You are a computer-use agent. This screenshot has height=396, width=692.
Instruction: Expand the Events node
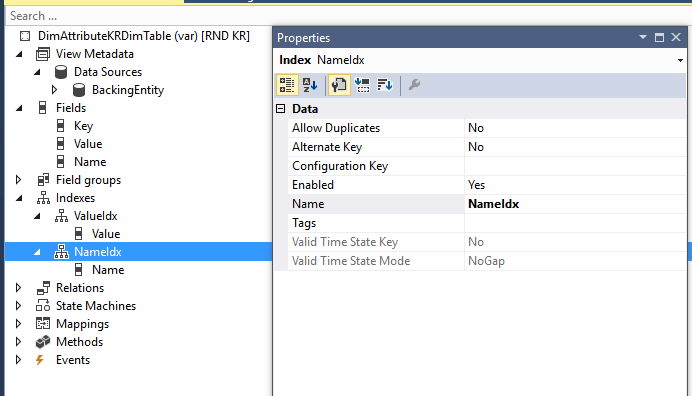[18, 360]
